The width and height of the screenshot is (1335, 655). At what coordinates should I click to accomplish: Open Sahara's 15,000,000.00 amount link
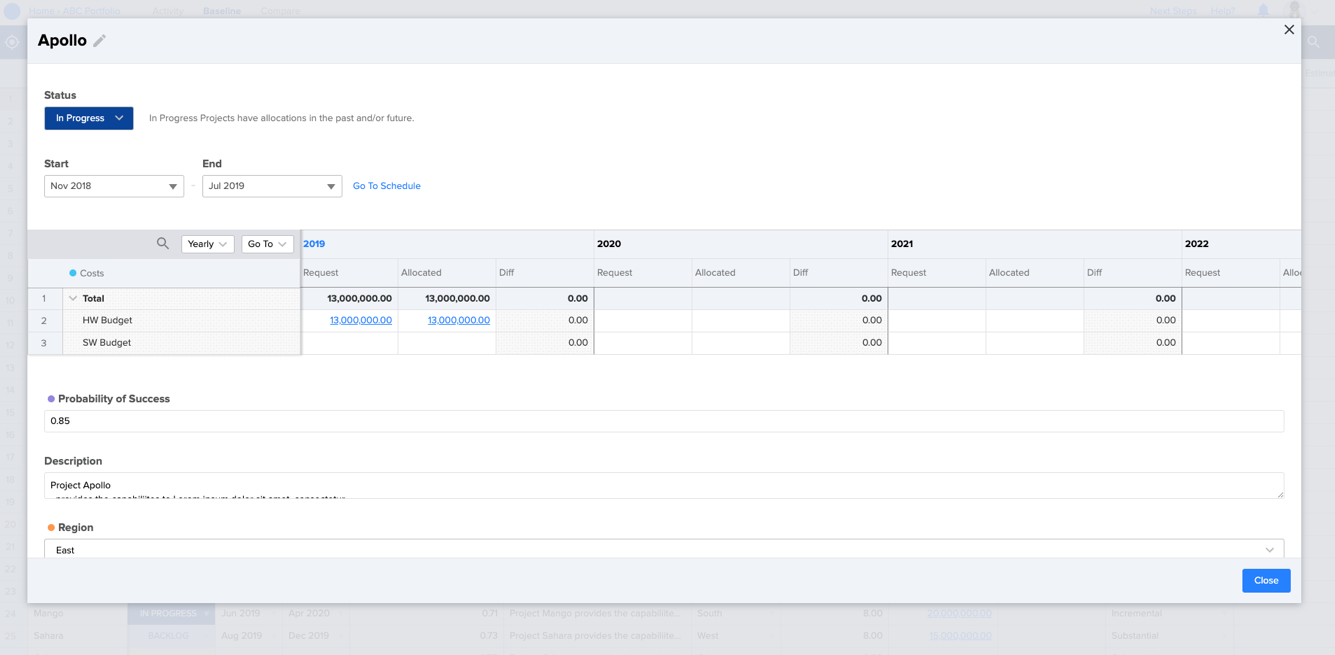[x=960, y=635]
